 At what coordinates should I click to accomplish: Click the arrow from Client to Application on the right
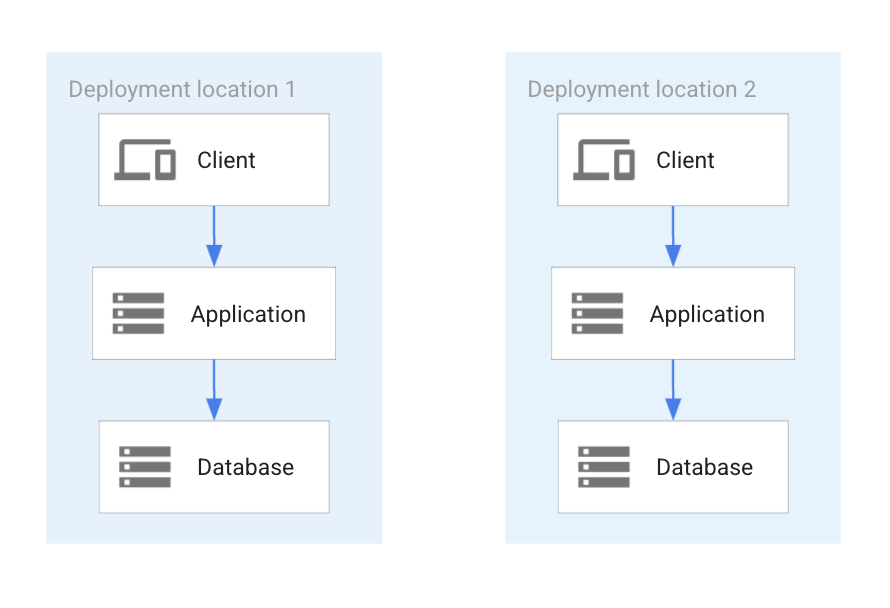[672, 235]
